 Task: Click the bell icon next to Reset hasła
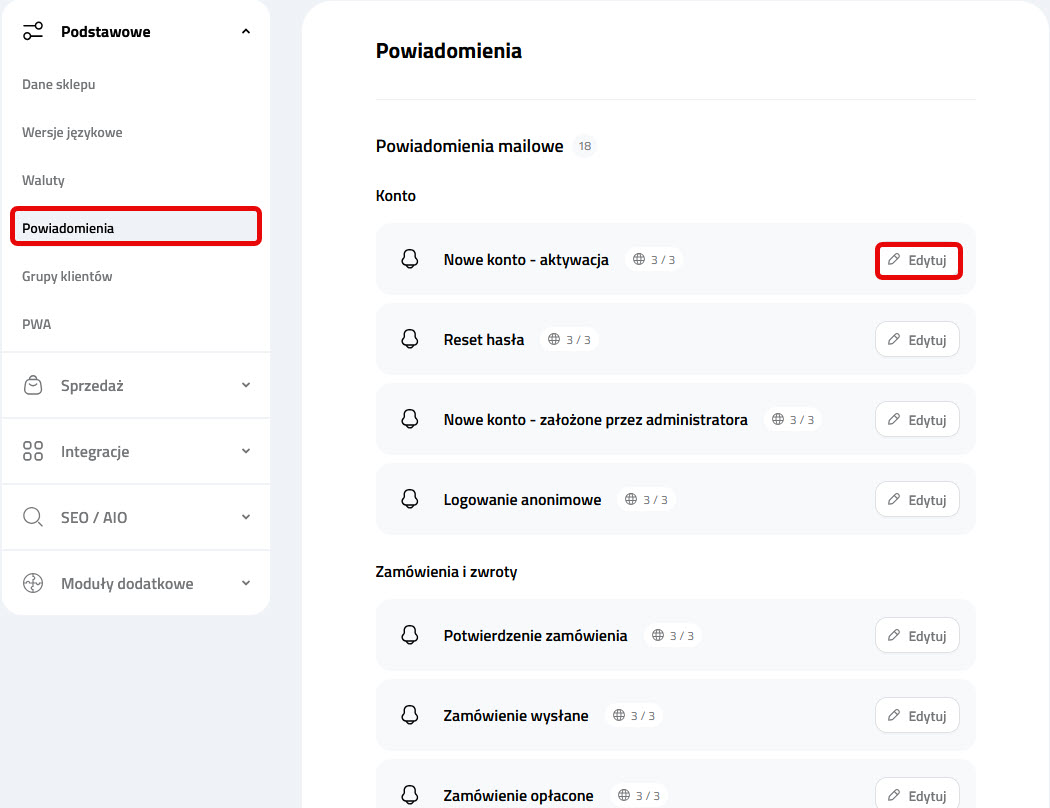tap(409, 339)
